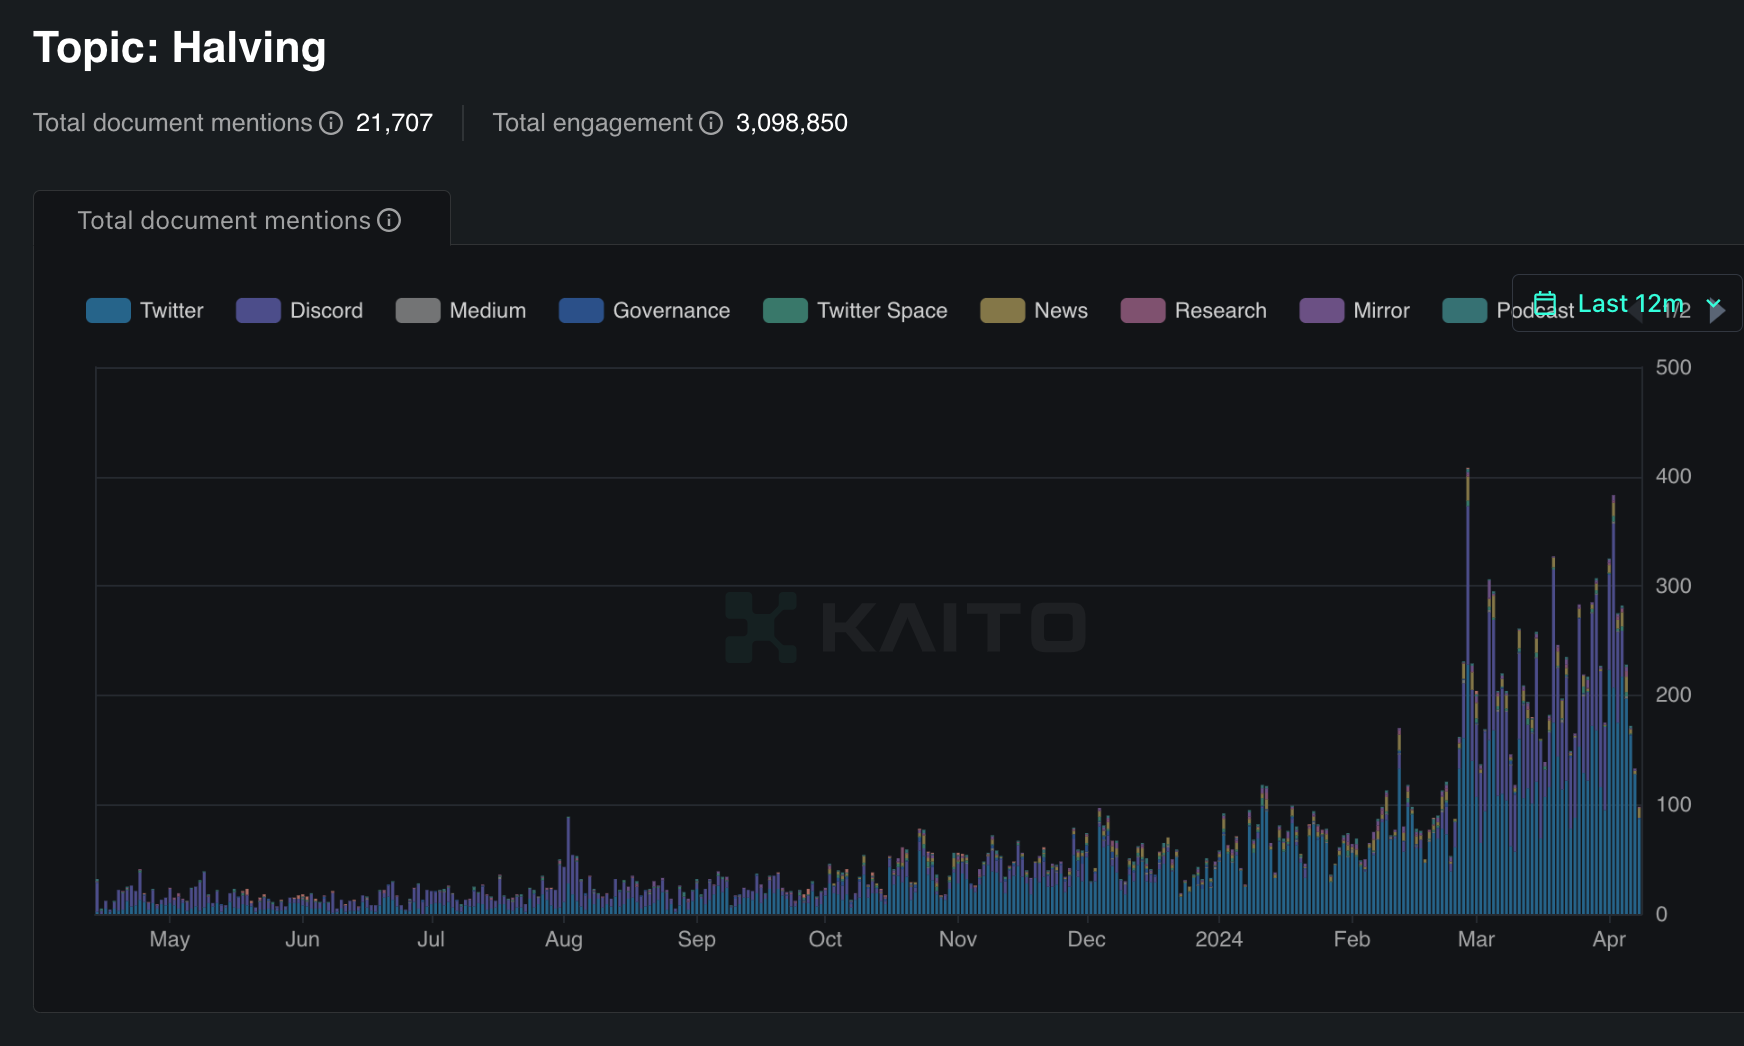Click the 21,707 mentions value
The width and height of the screenshot is (1744, 1046).
click(x=394, y=123)
